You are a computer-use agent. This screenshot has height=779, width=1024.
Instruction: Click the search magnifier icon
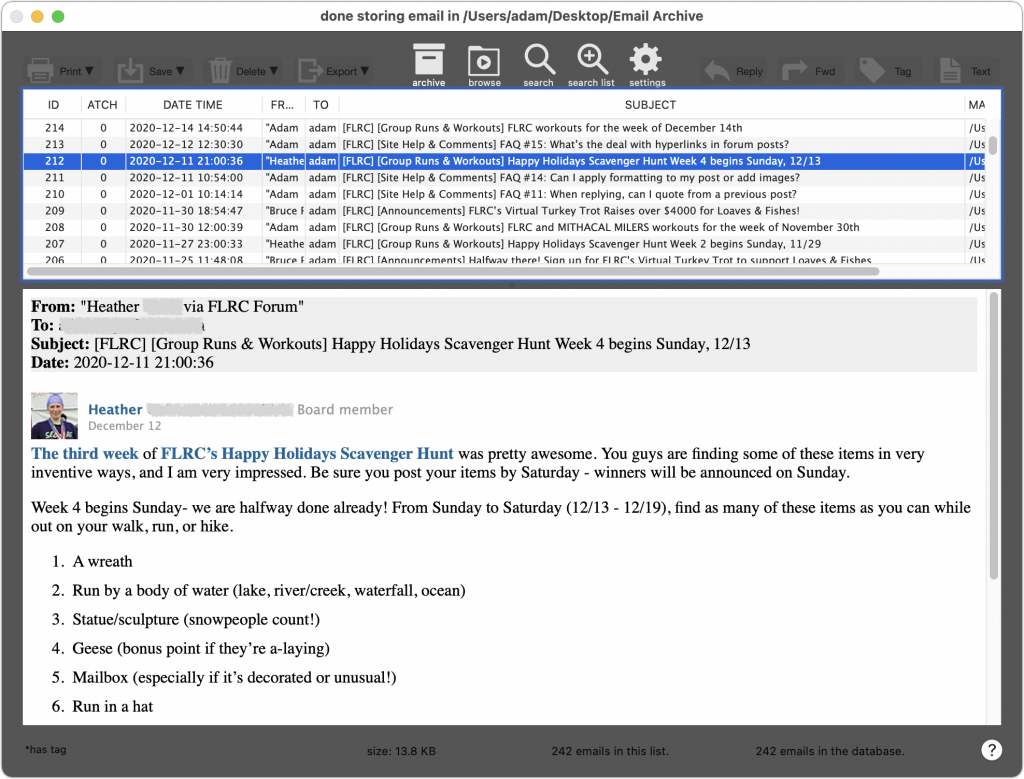(x=538, y=60)
